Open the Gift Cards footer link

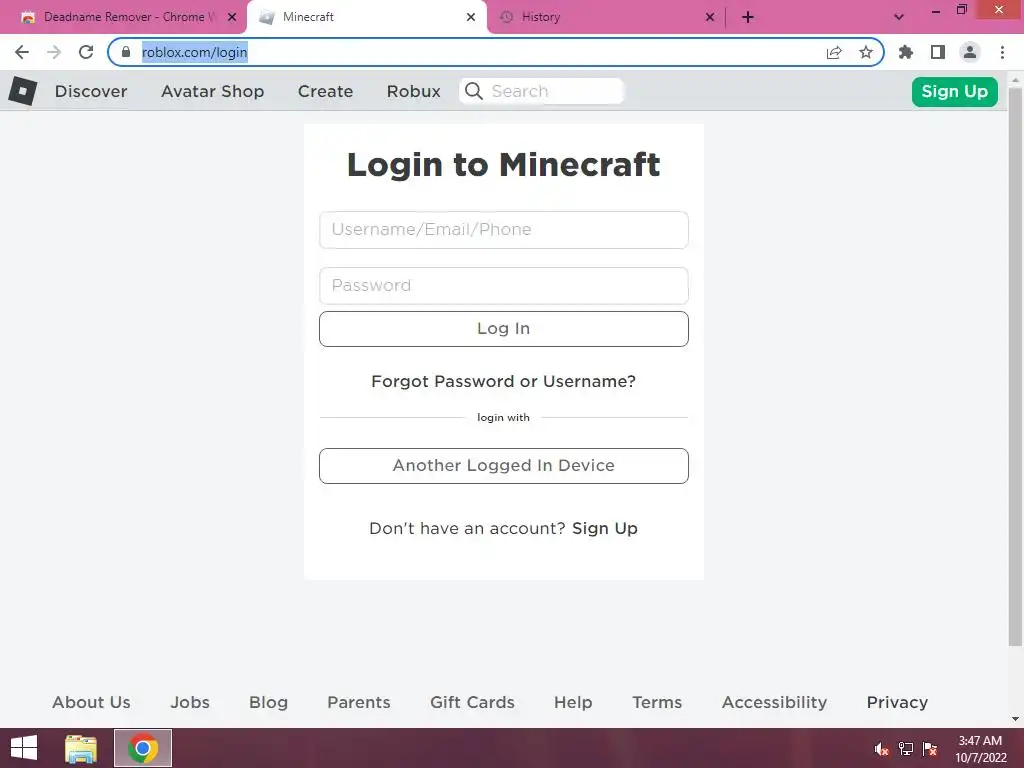click(472, 702)
